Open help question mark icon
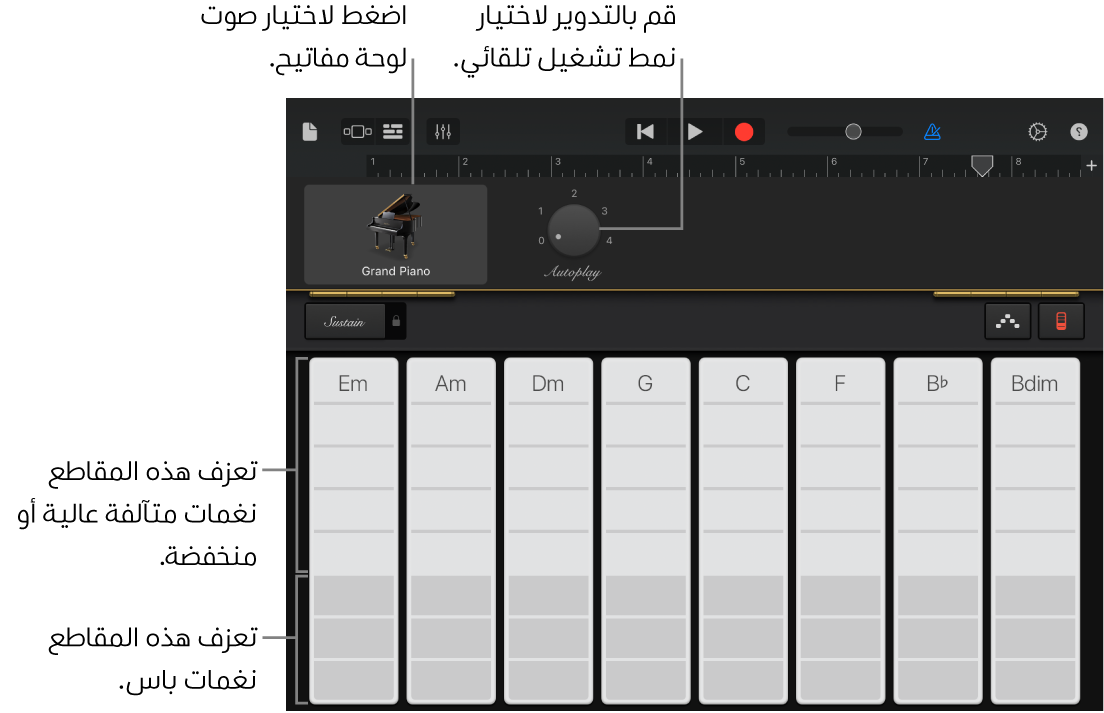This screenshot has width=1104, height=713. pos(1079,132)
